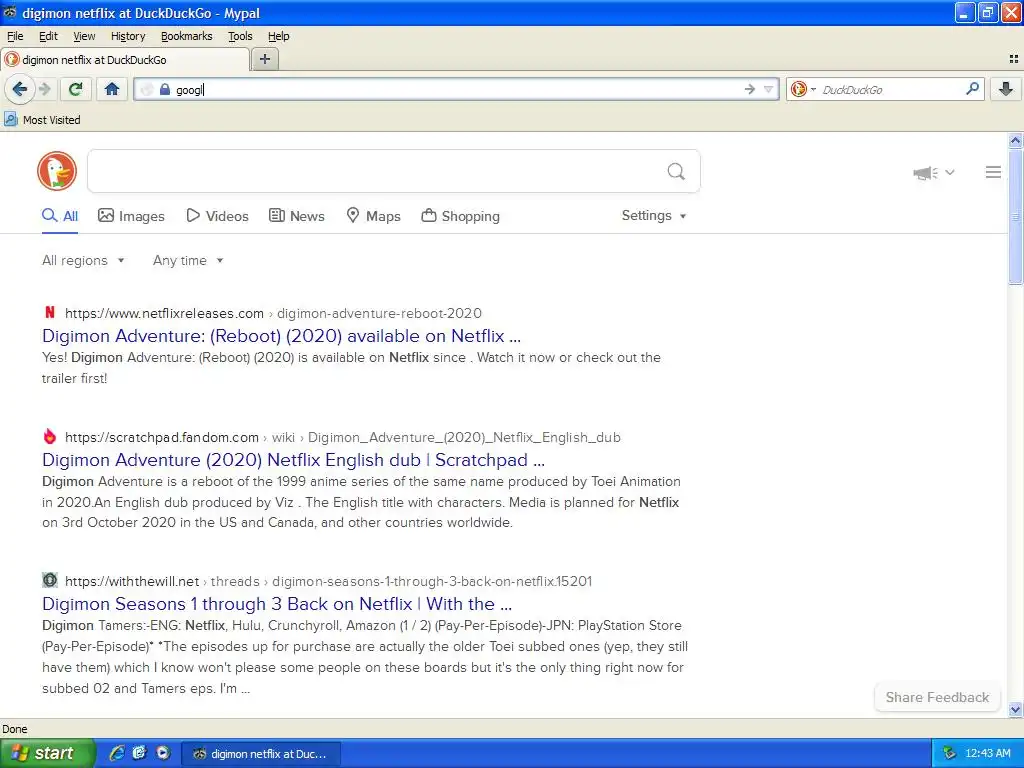This screenshot has height=768, width=1024.
Task: Click the withthewill.net favicon
Action: tap(50, 580)
